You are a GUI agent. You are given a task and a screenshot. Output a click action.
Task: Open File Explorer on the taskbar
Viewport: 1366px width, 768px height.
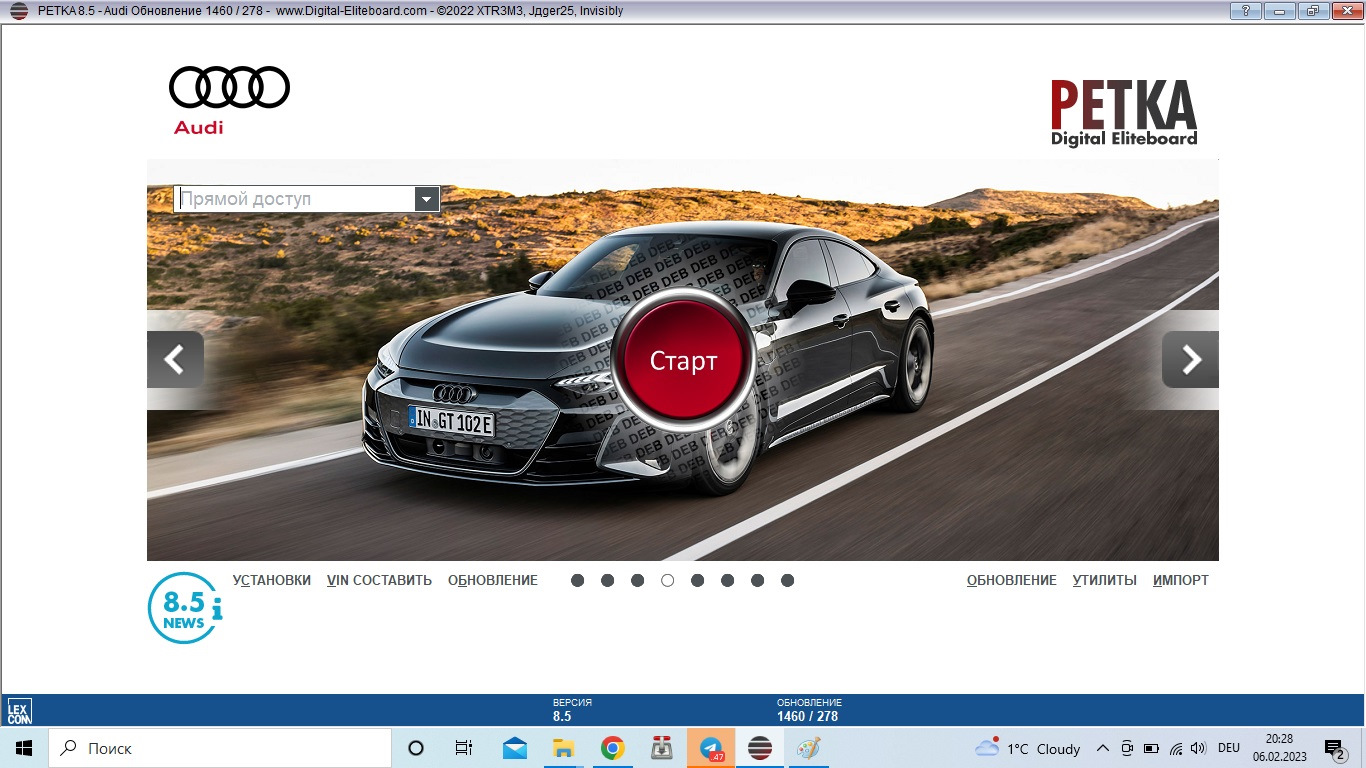pos(564,748)
